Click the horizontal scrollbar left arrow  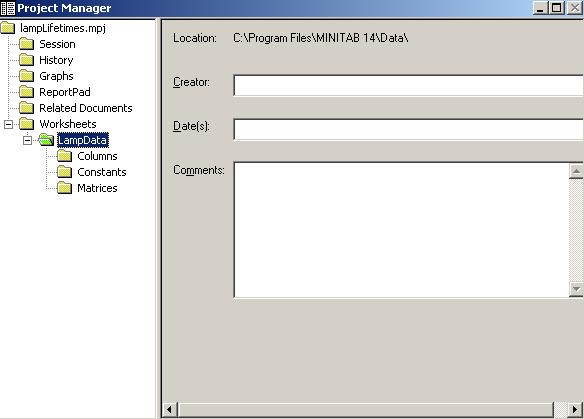coord(169,409)
